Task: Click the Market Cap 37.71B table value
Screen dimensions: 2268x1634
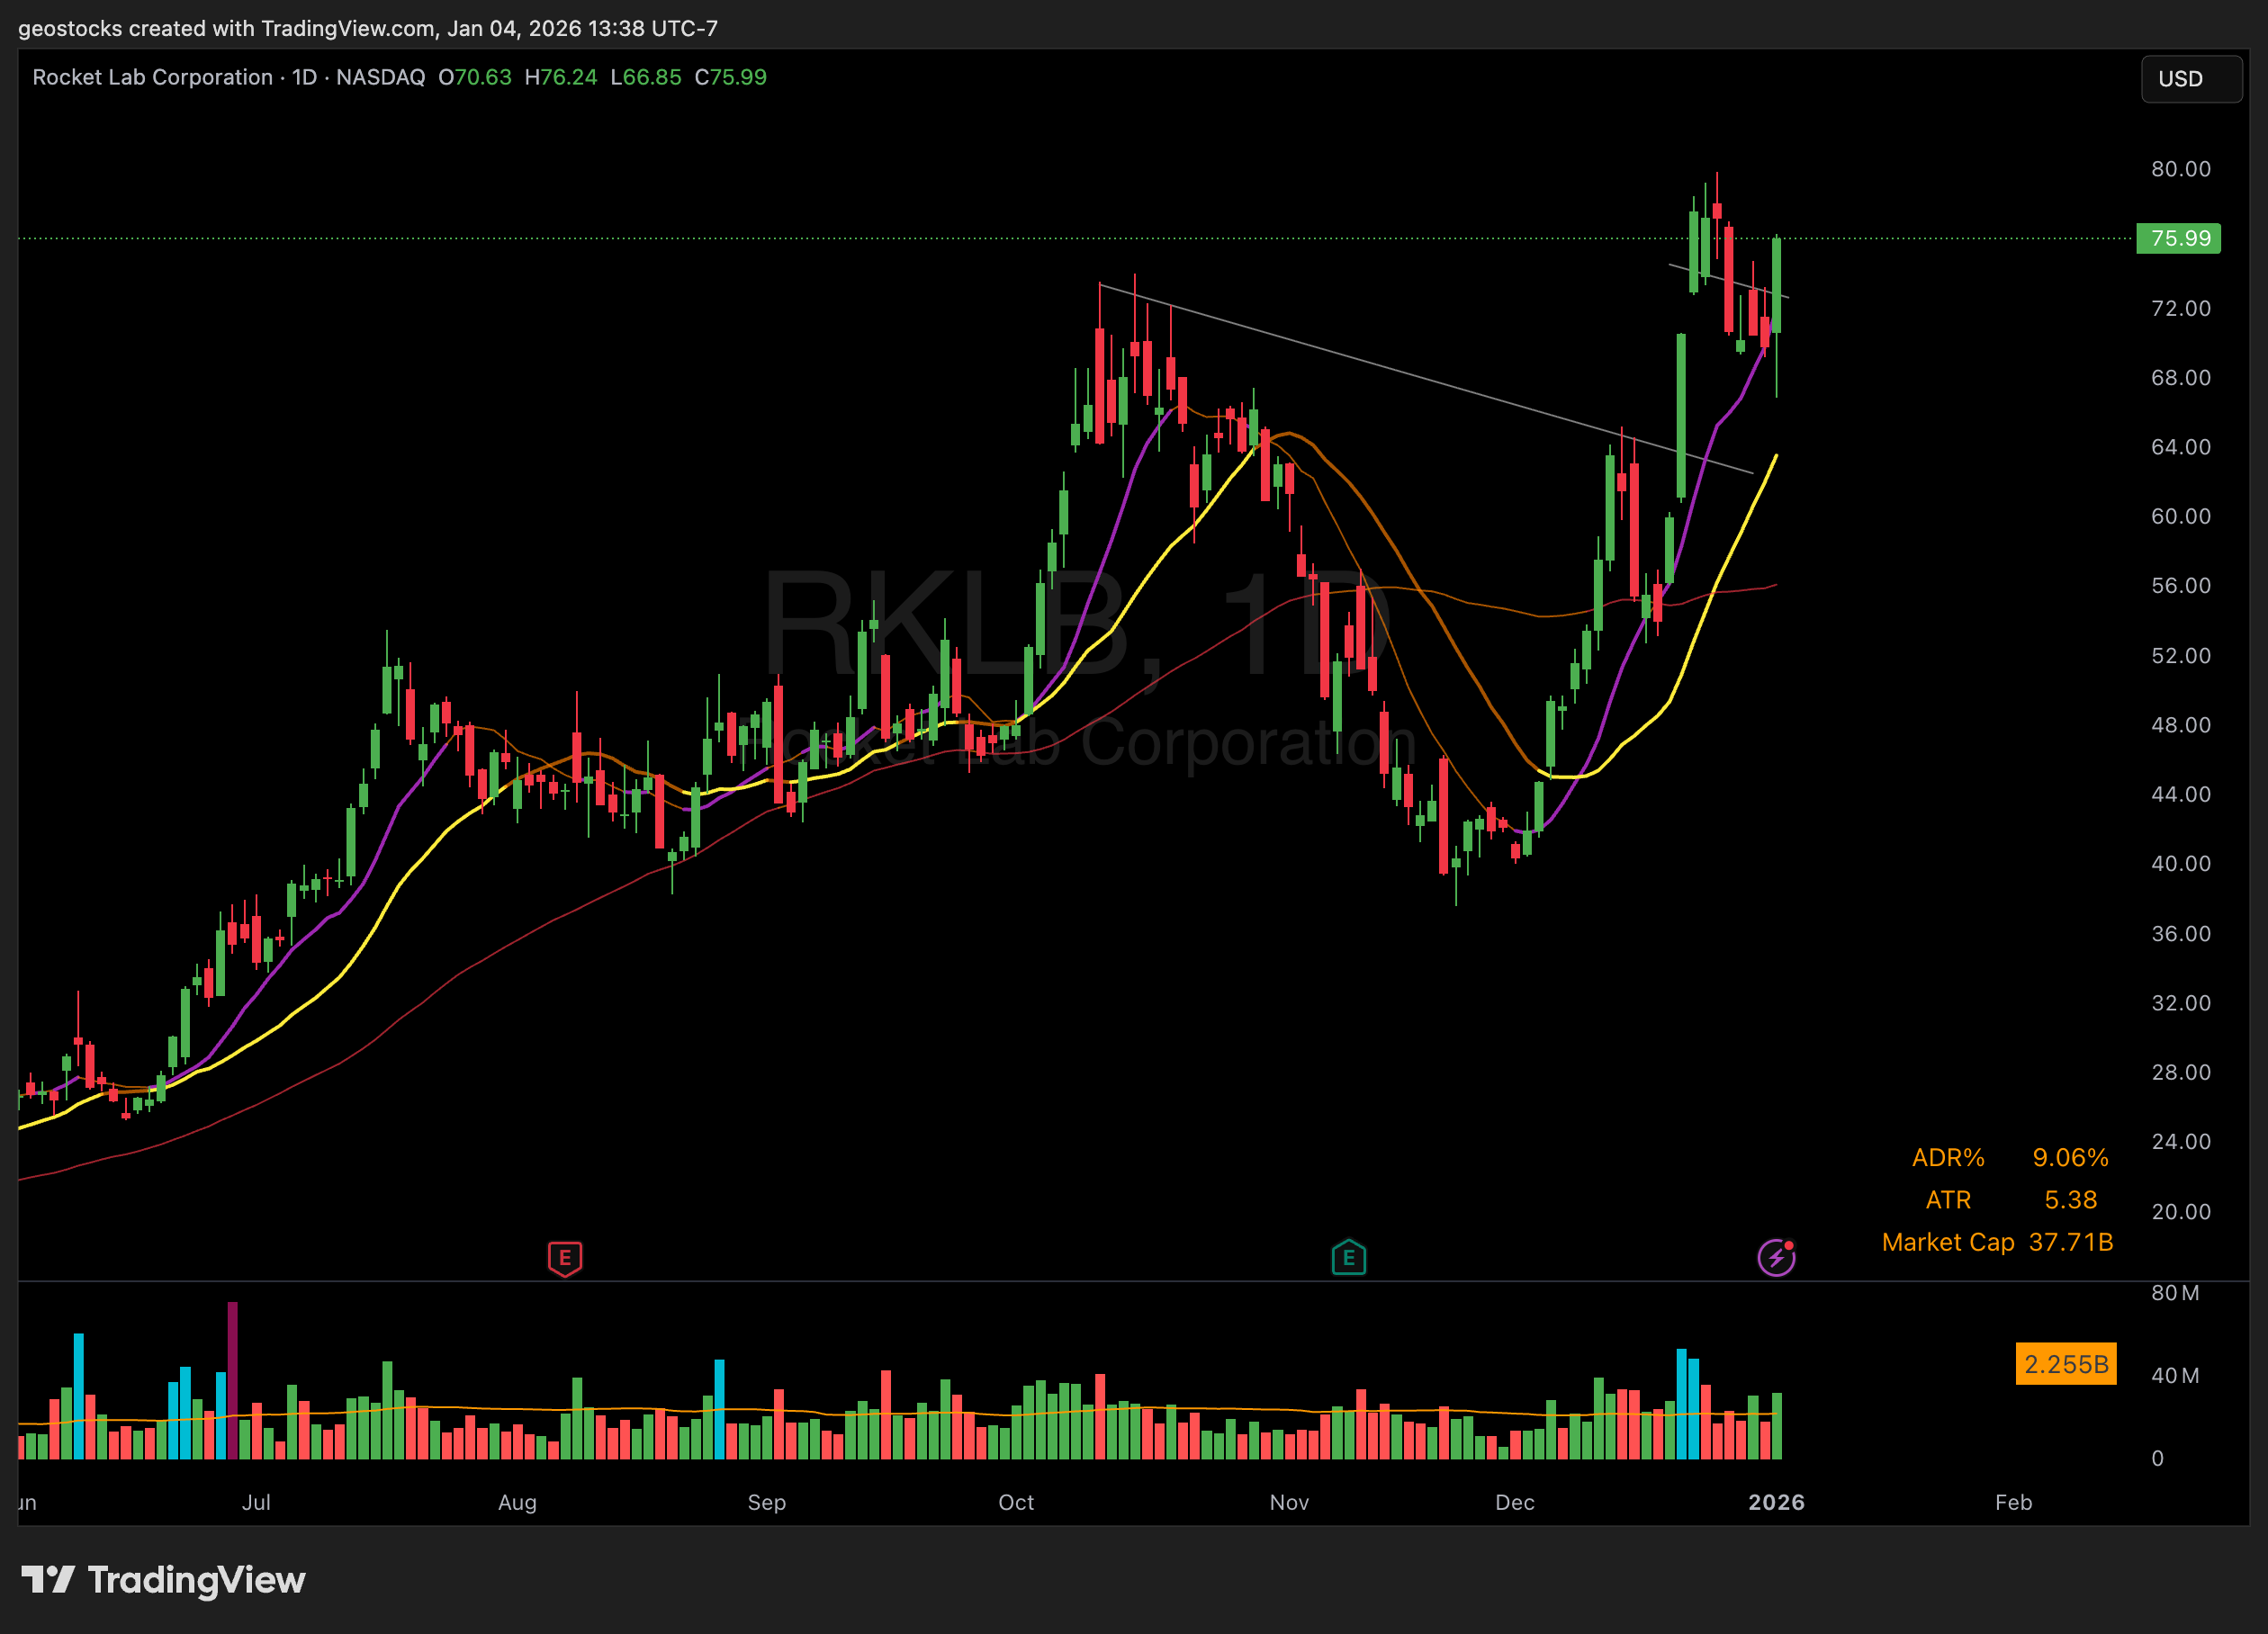Action: 2070,1242
